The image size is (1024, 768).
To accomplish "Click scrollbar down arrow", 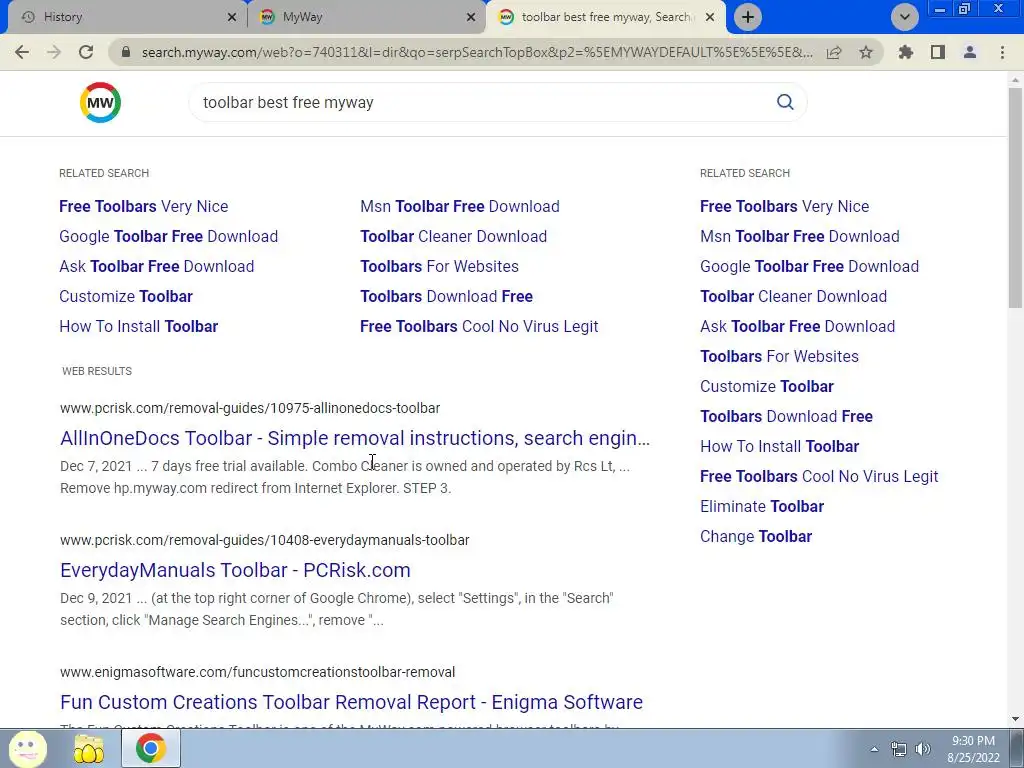I will 1016,719.
